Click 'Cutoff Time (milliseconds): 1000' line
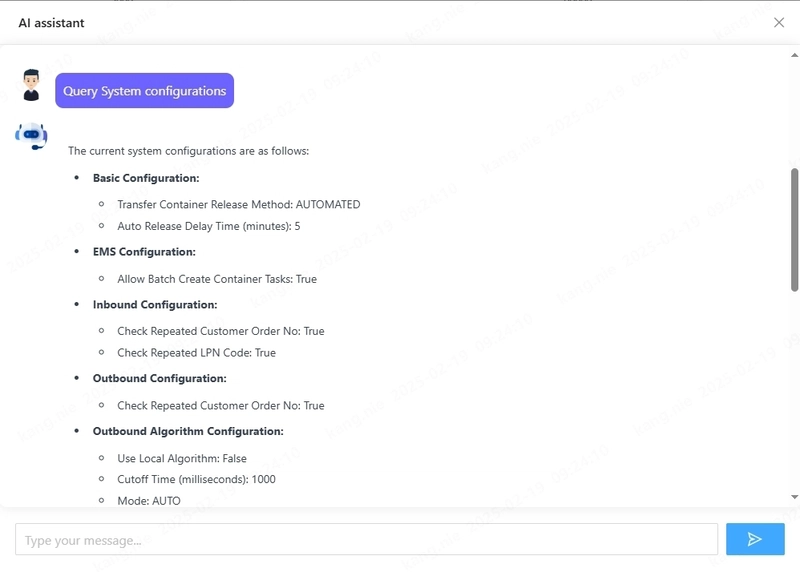 196,480
